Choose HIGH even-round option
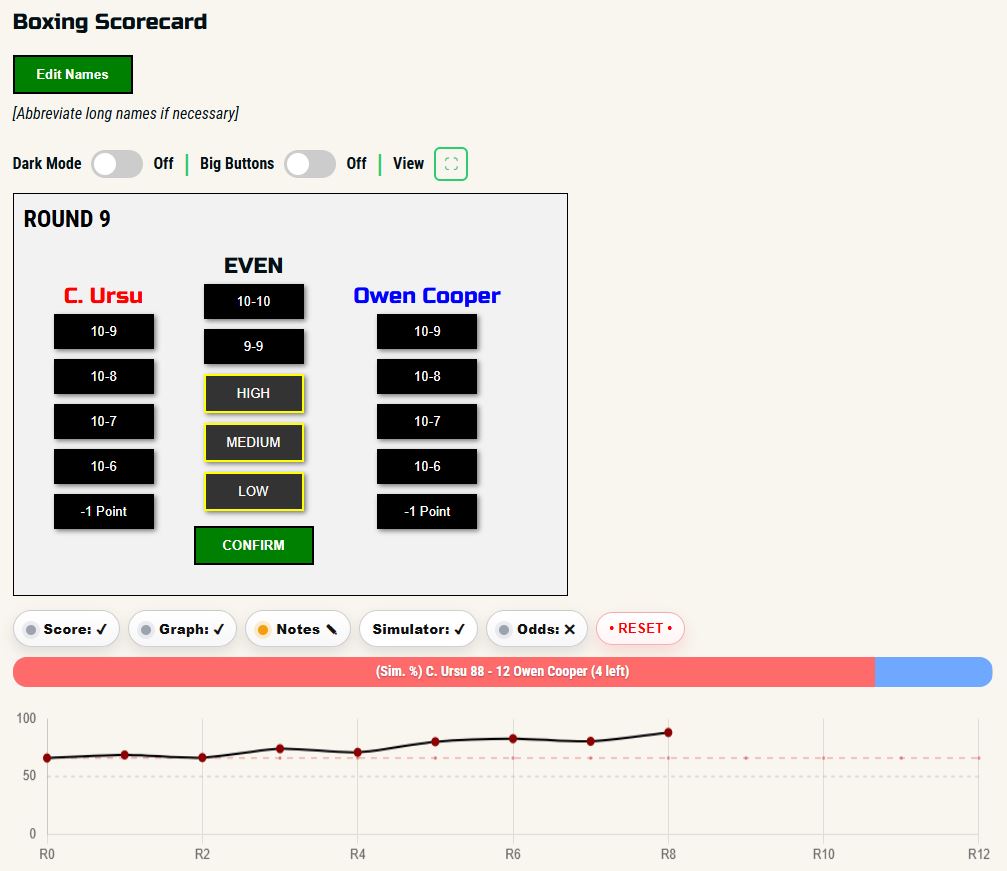Image resolution: width=1007 pixels, height=871 pixels. click(253, 393)
